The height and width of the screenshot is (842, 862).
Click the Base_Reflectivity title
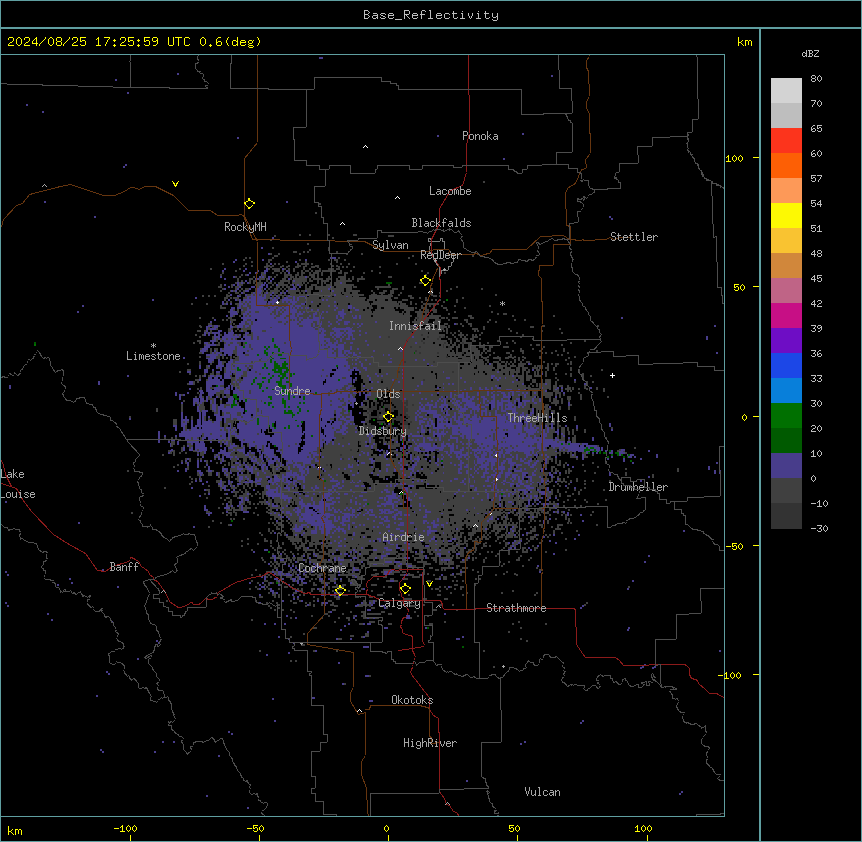(x=431, y=15)
